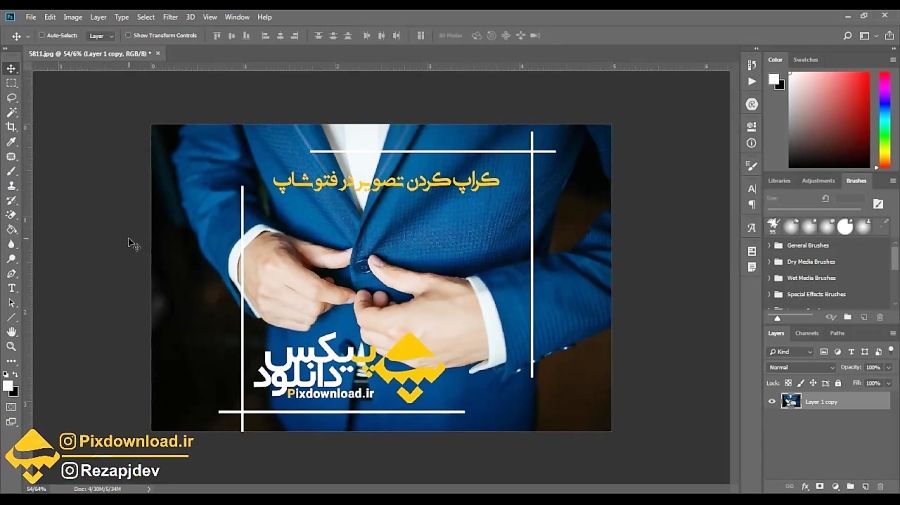Click the foreground color swatch in Color panel

(774, 79)
